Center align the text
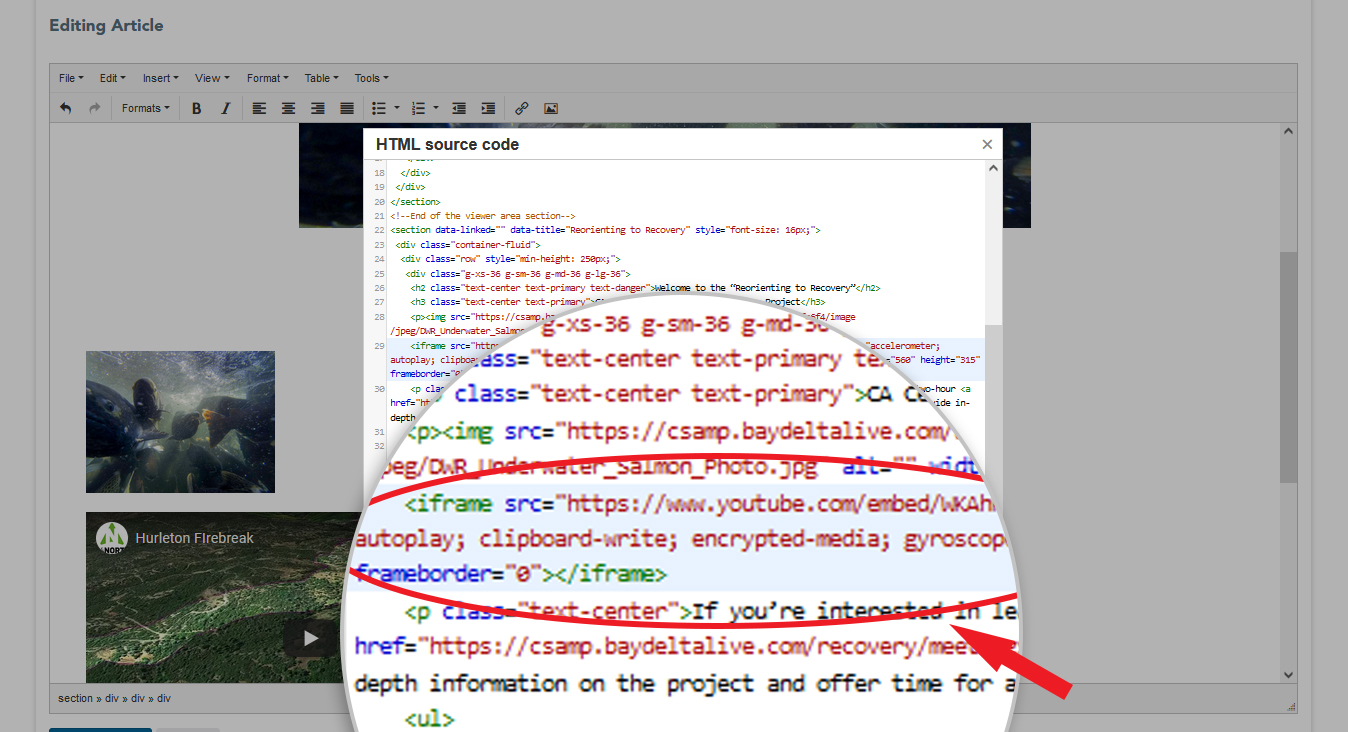This screenshot has height=732, width=1348. pyautogui.click(x=288, y=108)
